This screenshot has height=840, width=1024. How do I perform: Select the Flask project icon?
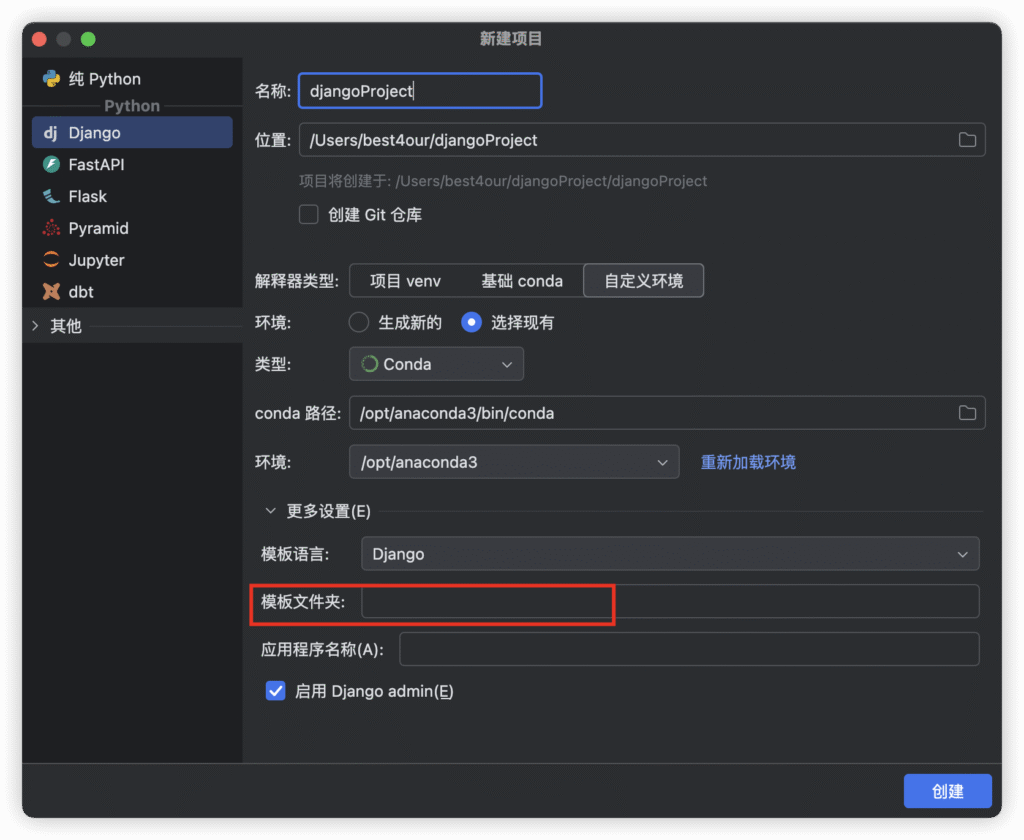pyautogui.click(x=51, y=197)
